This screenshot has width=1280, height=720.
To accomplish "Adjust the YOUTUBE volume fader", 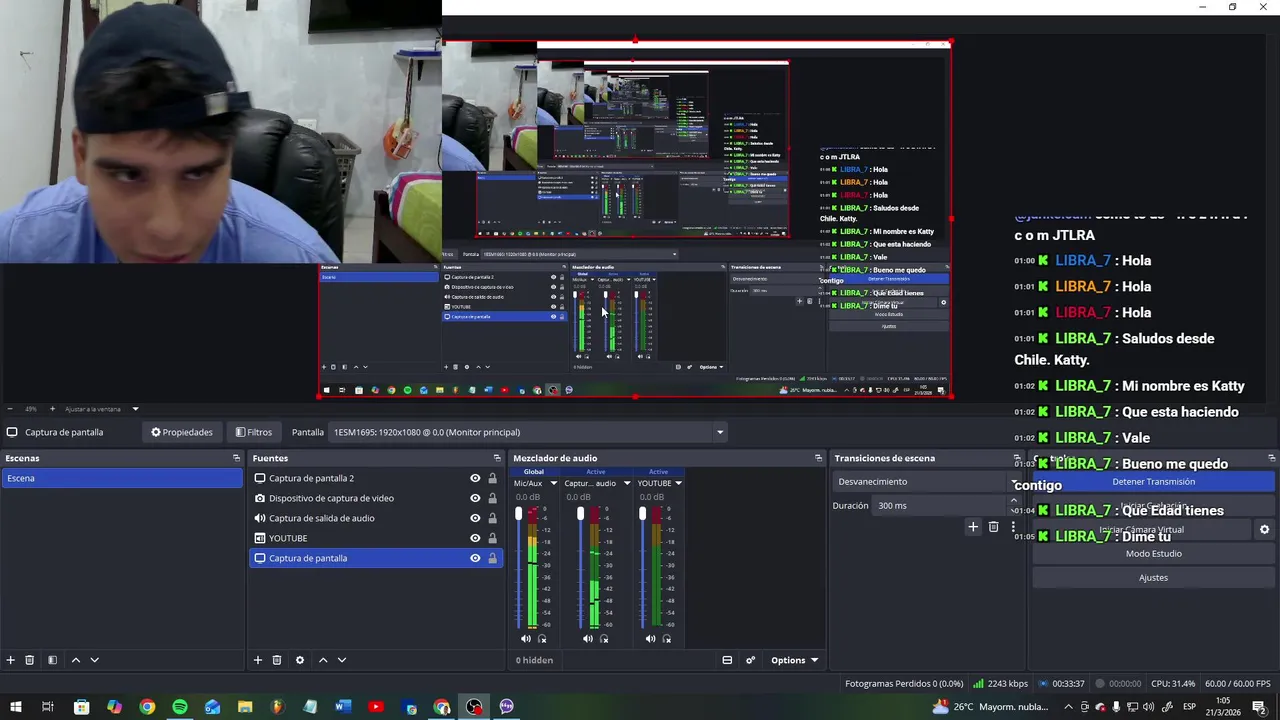I will point(642,514).
